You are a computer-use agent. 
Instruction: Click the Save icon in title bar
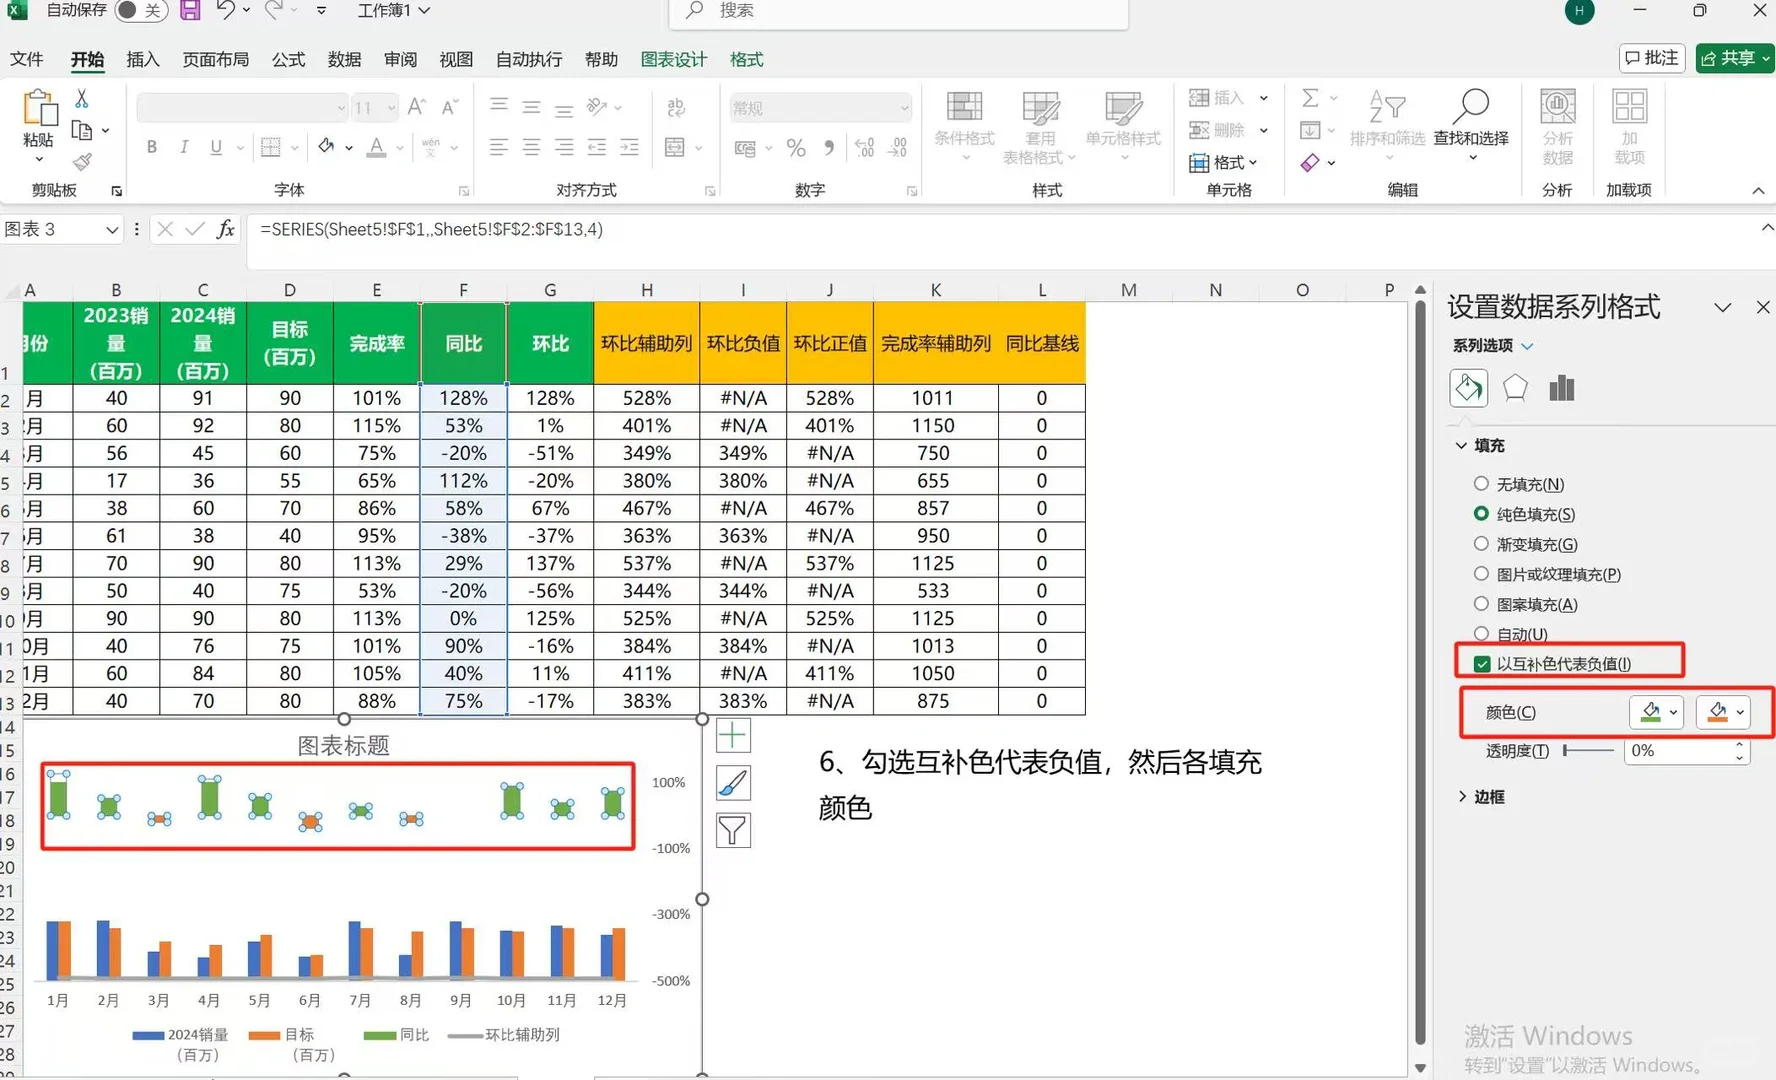190,11
